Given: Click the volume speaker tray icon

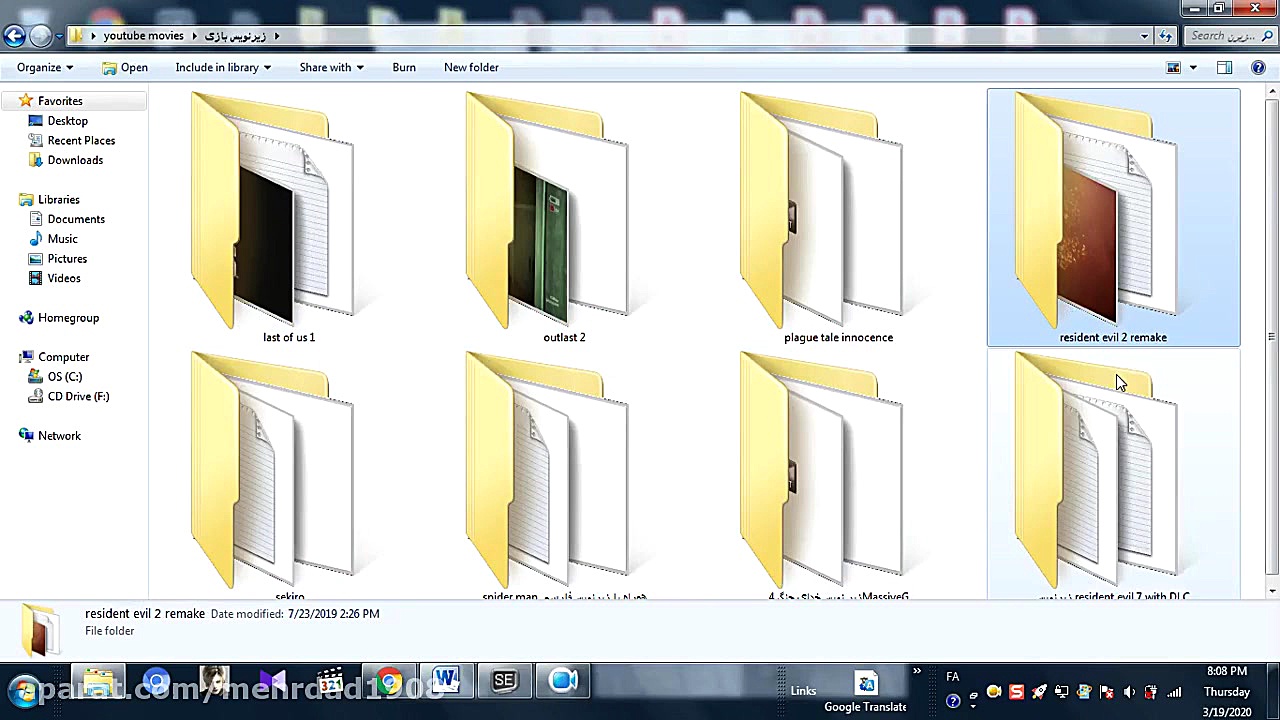Looking at the screenshot, I should coord(1130,692).
